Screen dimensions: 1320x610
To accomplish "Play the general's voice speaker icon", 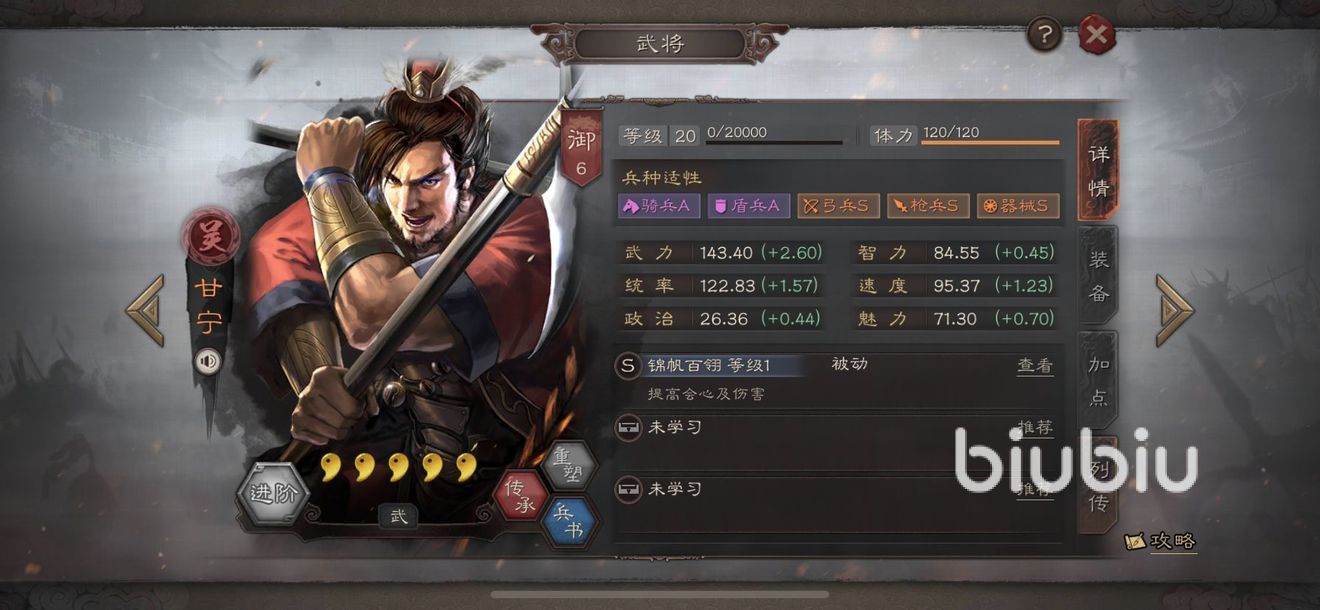I will [x=208, y=361].
